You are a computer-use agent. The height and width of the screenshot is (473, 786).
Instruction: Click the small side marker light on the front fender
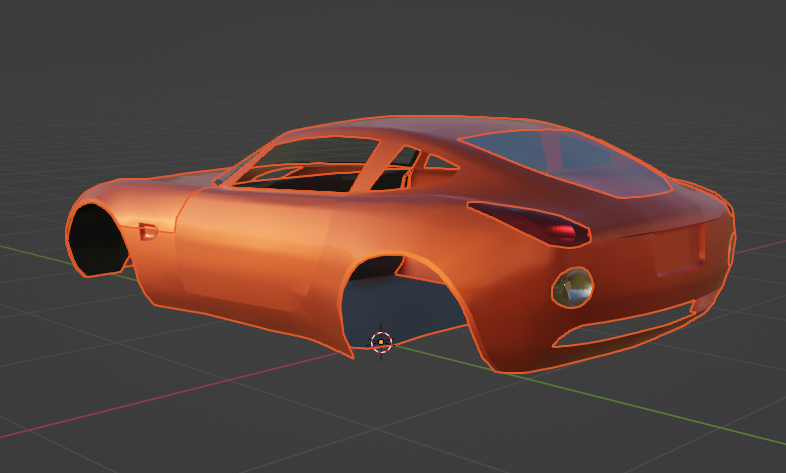148,231
